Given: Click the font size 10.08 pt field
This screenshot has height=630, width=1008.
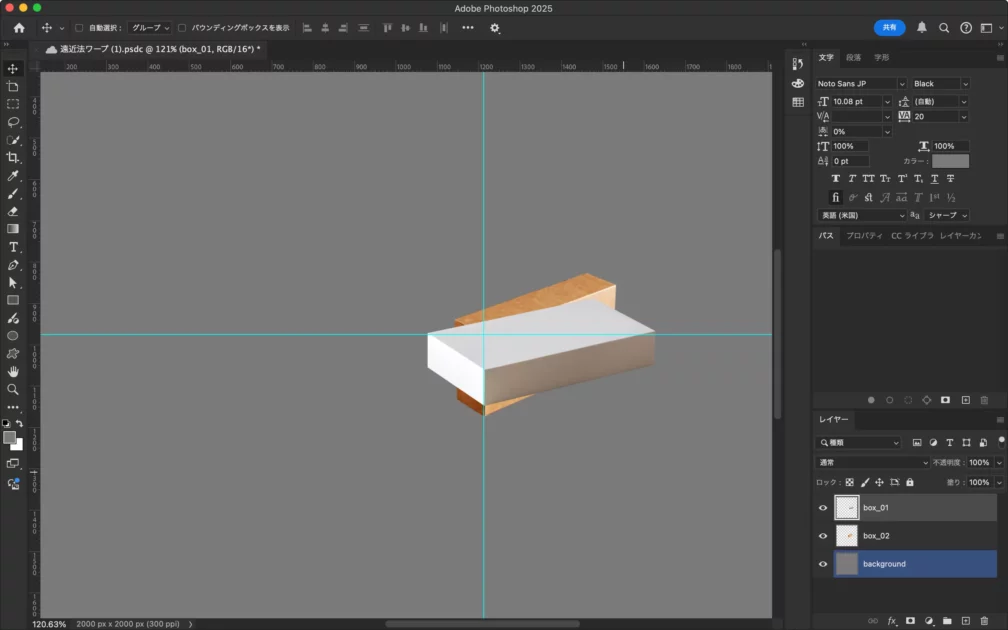Looking at the screenshot, I should [857, 101].
